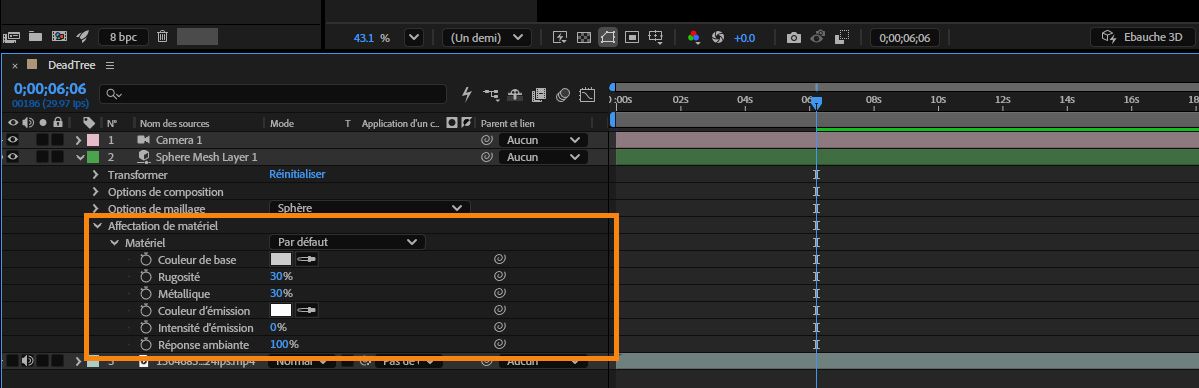Image resolution: width=1199 pixels, height=388 pixels.
Task: Select the Sphere Mesh Layer 1 name
Action: pyautogui.click(x=206, y=157)
